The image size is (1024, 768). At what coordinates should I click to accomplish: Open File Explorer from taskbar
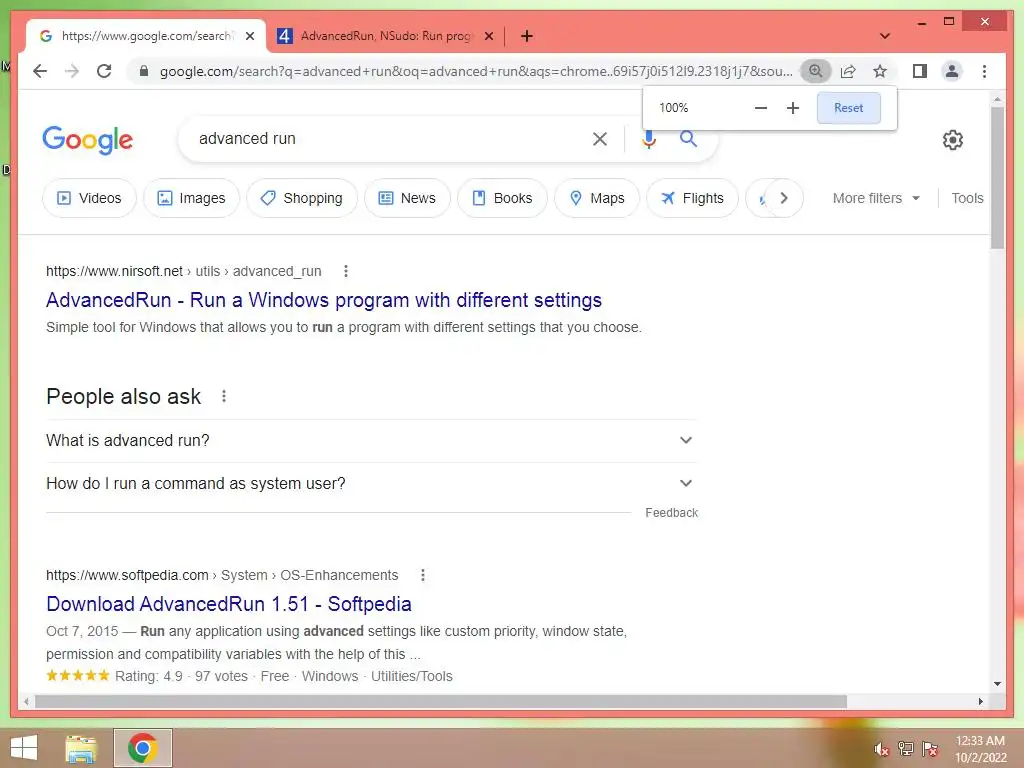click(81, 749)
